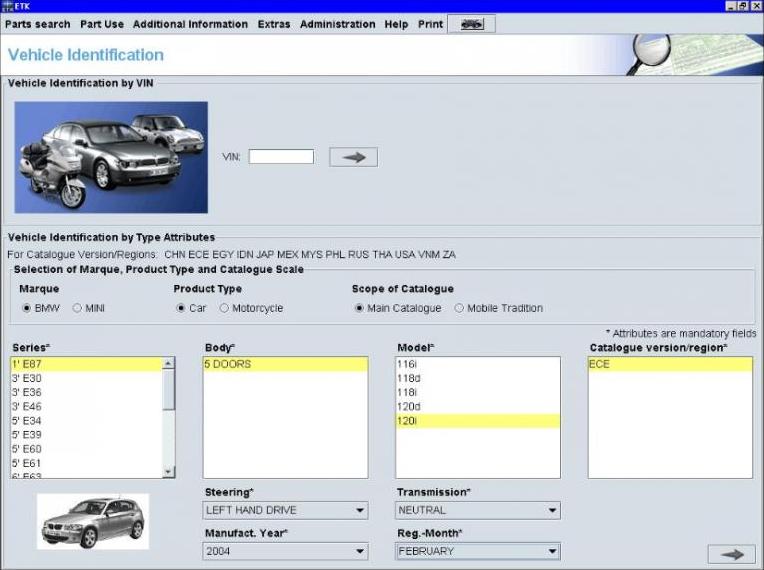This screenshot has width=764, height=570.
Task: Select model 120i
Action: coord(478,421)
